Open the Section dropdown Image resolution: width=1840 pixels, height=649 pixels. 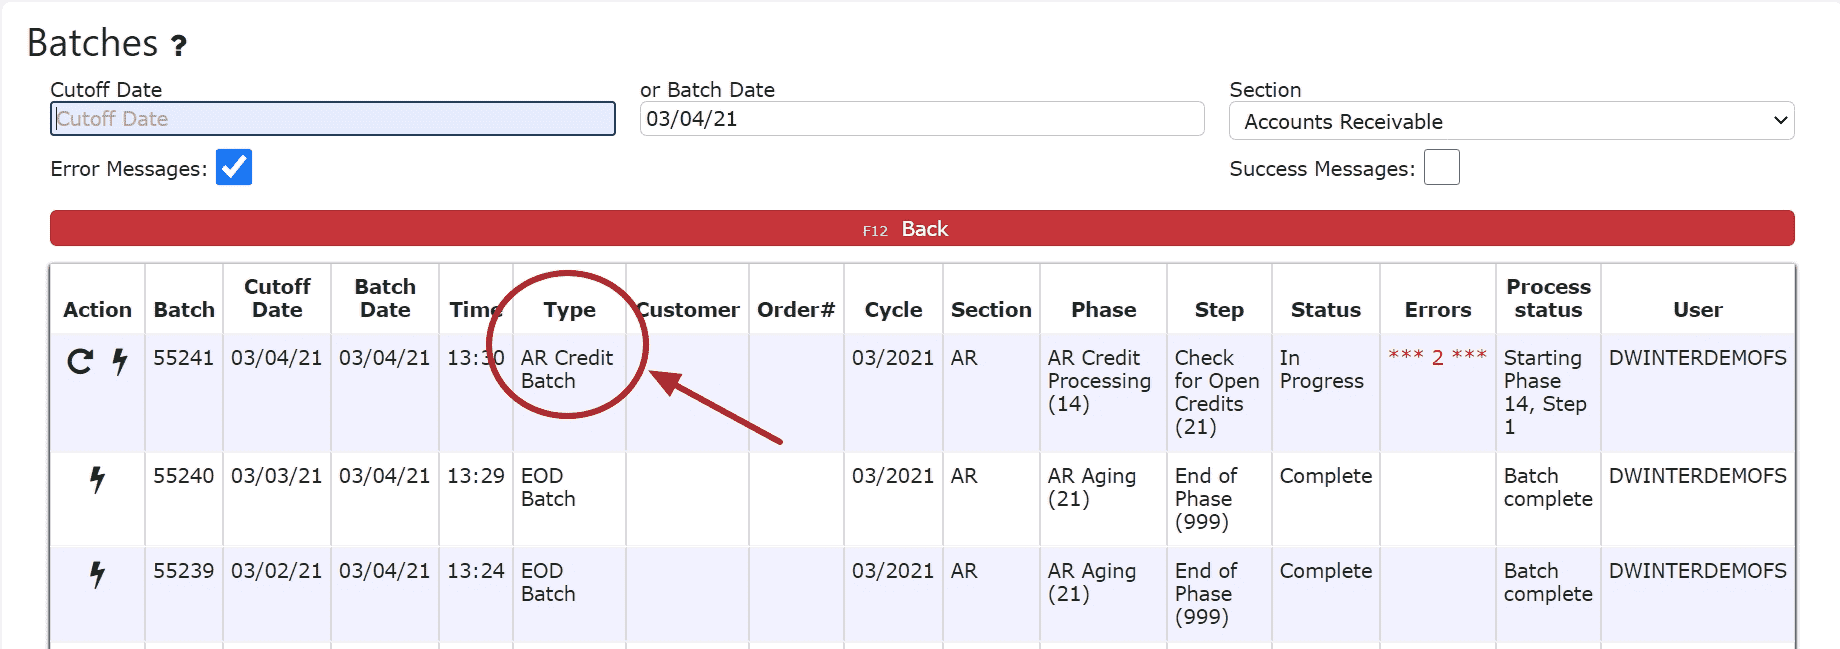(1511, 121)
